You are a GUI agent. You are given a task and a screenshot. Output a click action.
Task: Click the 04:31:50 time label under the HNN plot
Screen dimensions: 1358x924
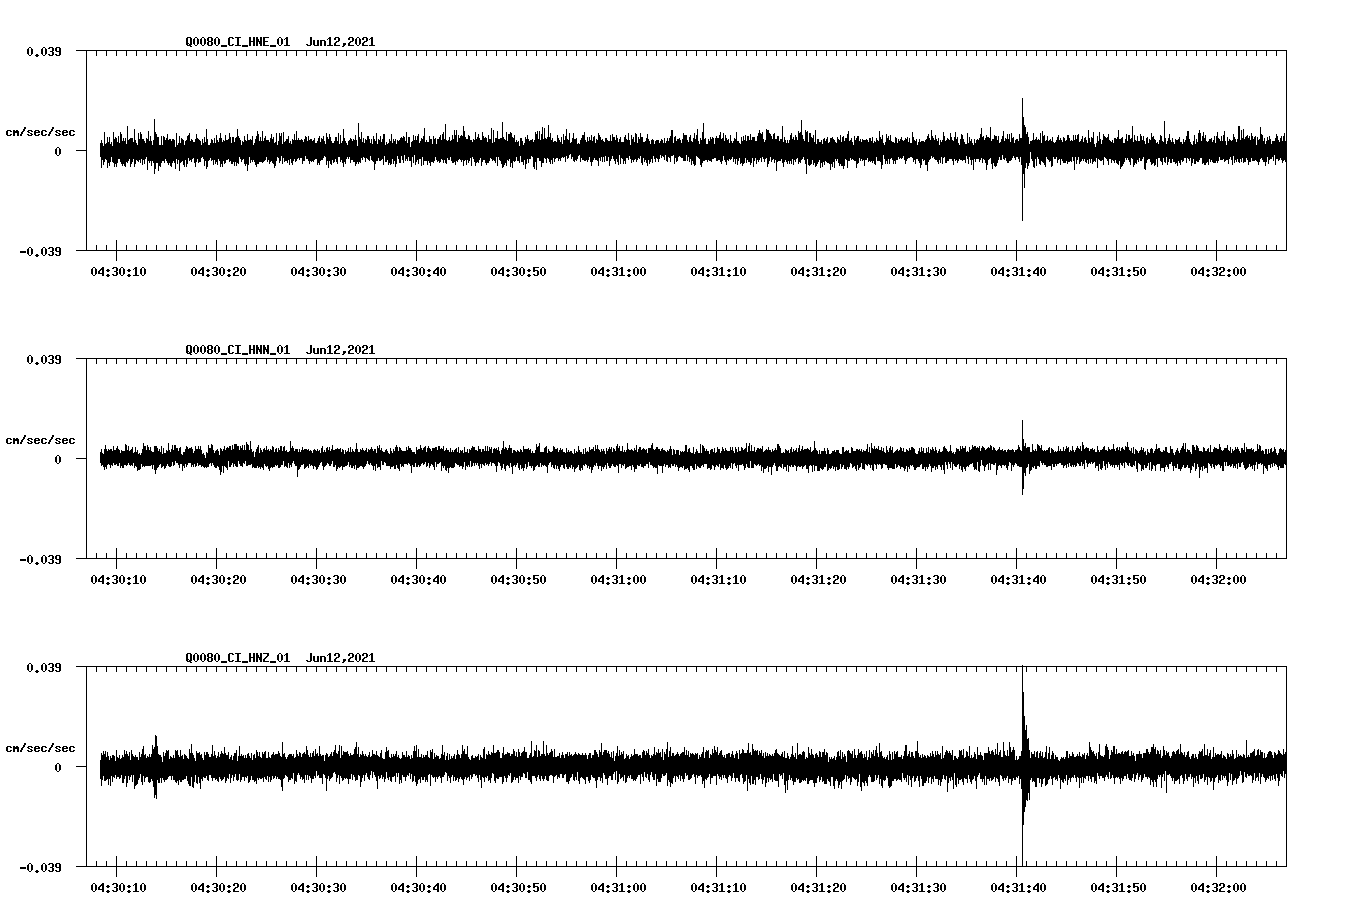[1117, 579]
